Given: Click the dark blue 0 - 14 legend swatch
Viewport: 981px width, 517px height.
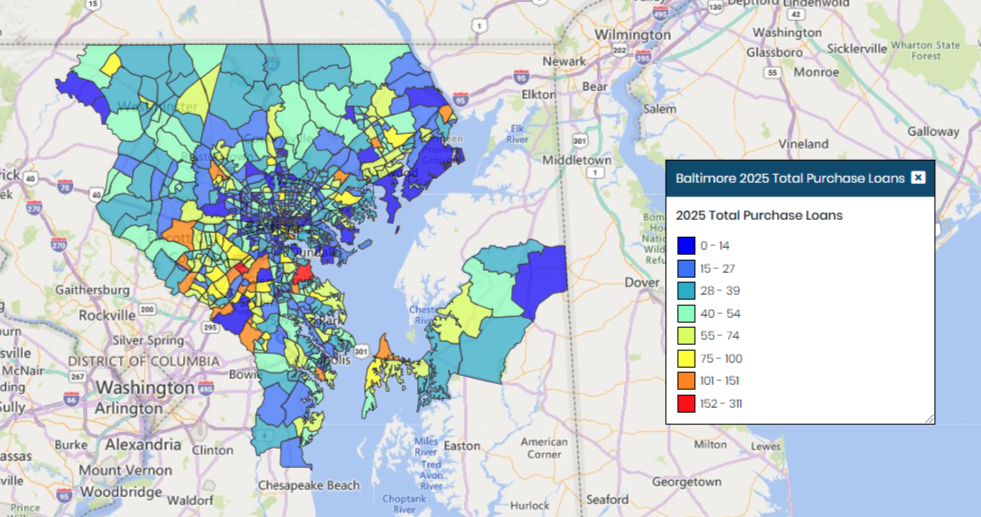Looking at the screenshot, I should (686, 245).
